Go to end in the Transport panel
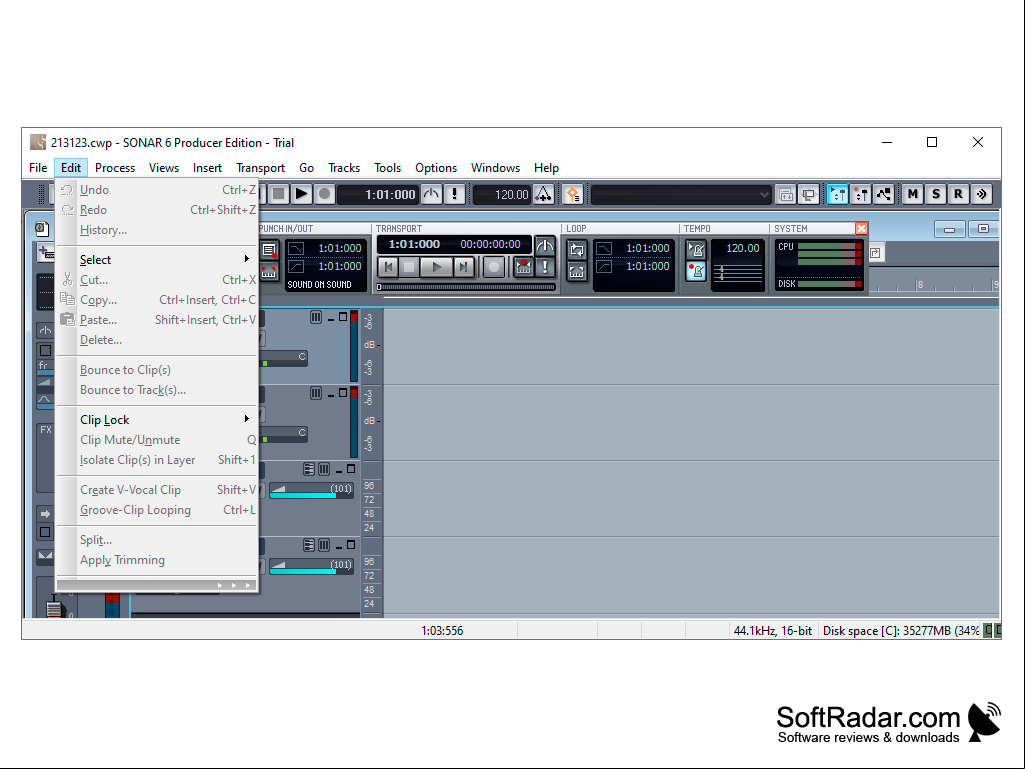 [463, 267]
